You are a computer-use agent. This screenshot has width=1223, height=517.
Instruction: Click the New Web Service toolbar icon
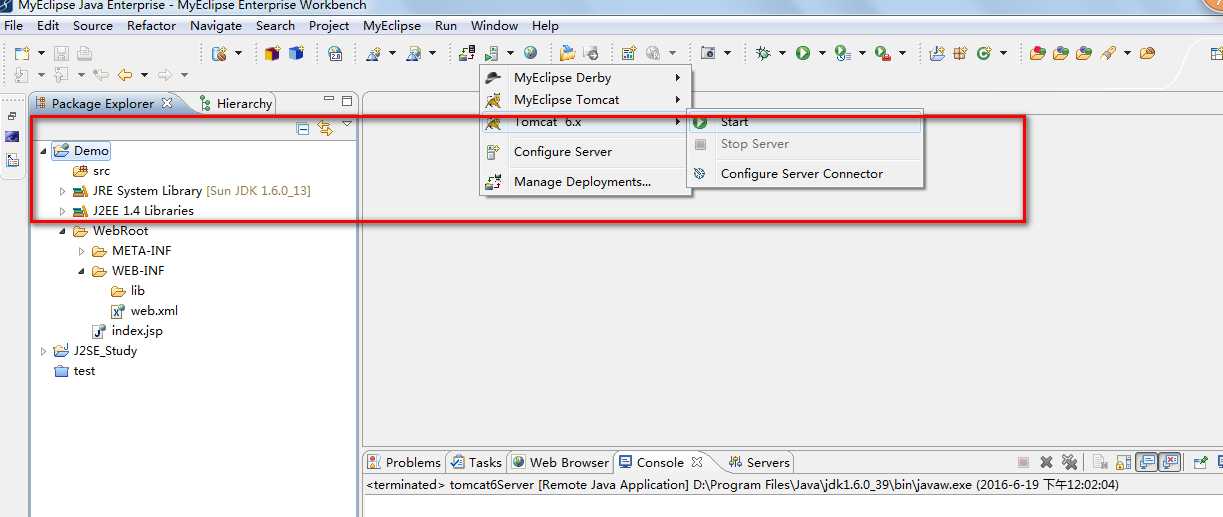(x=219, y=53)
